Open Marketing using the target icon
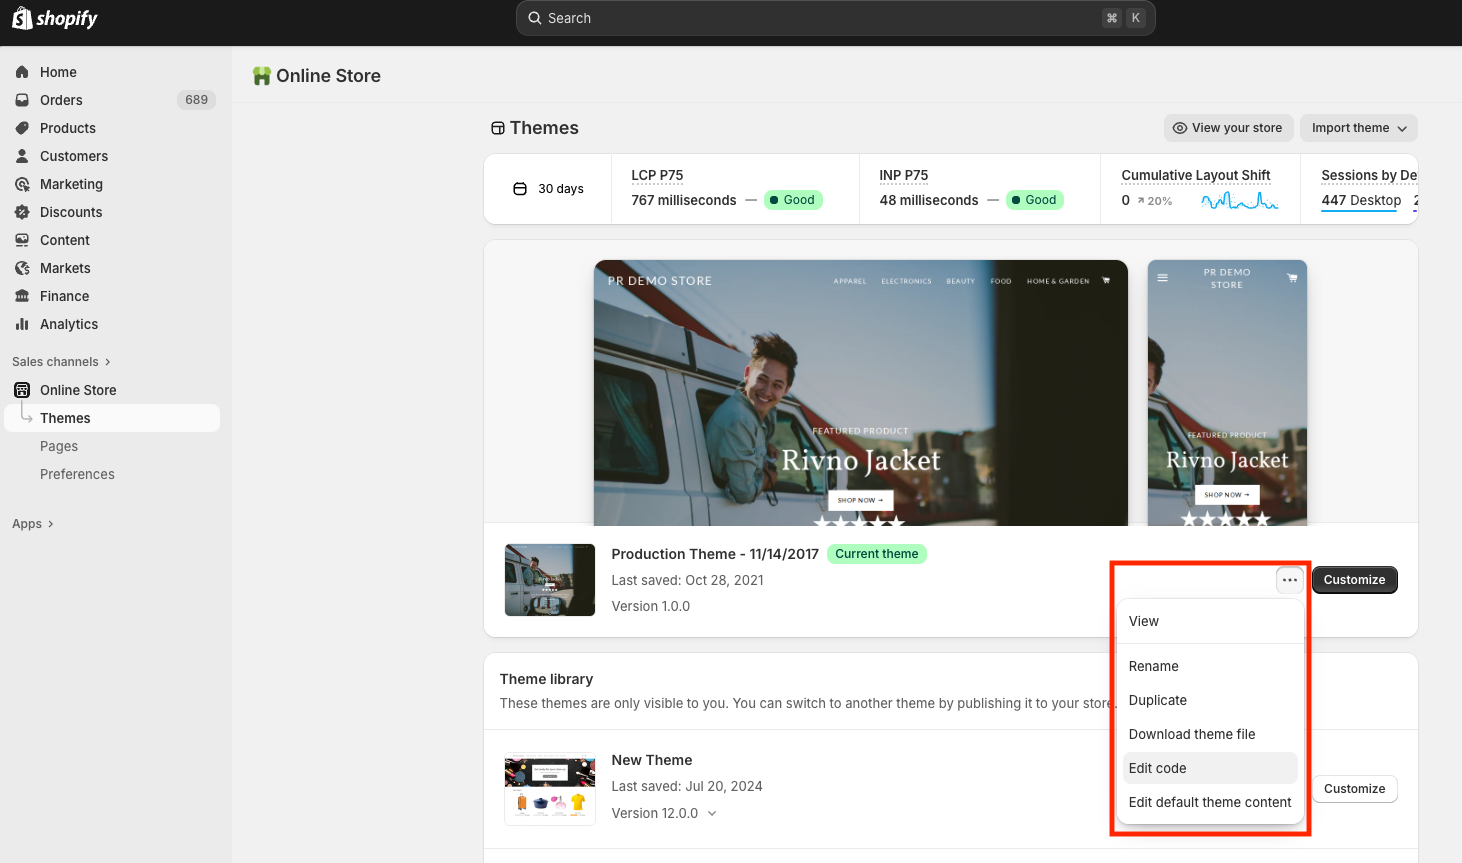1462x863 pixels. coord(22,184)
